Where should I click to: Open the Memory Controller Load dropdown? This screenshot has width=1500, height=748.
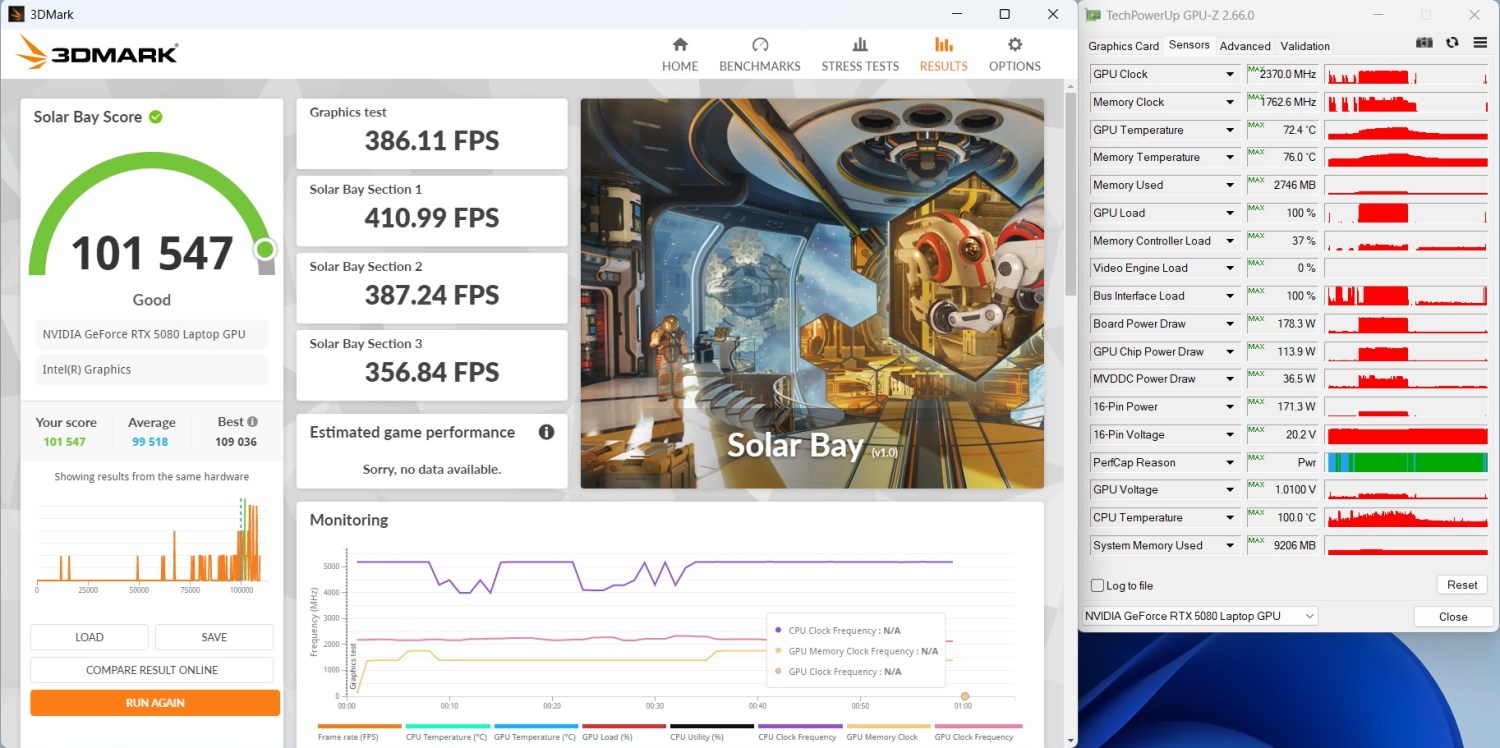click(1230, 241)
